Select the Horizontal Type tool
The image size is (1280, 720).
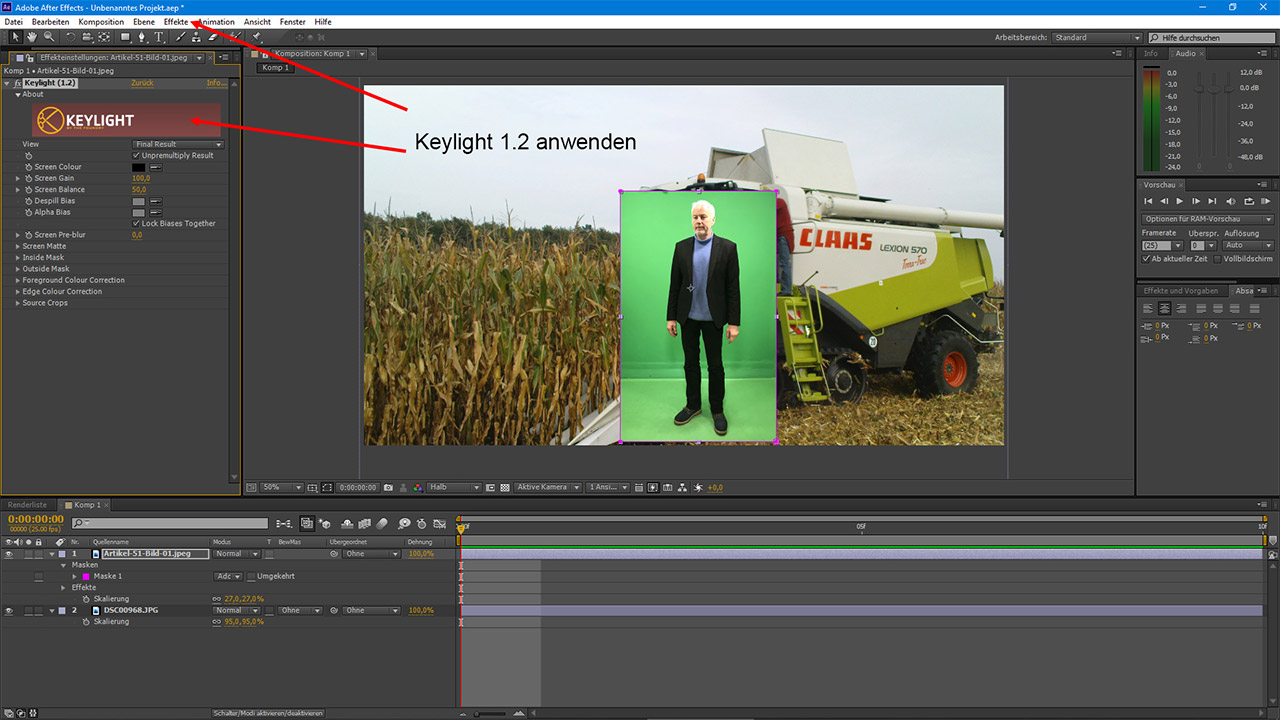click(159, 37)
